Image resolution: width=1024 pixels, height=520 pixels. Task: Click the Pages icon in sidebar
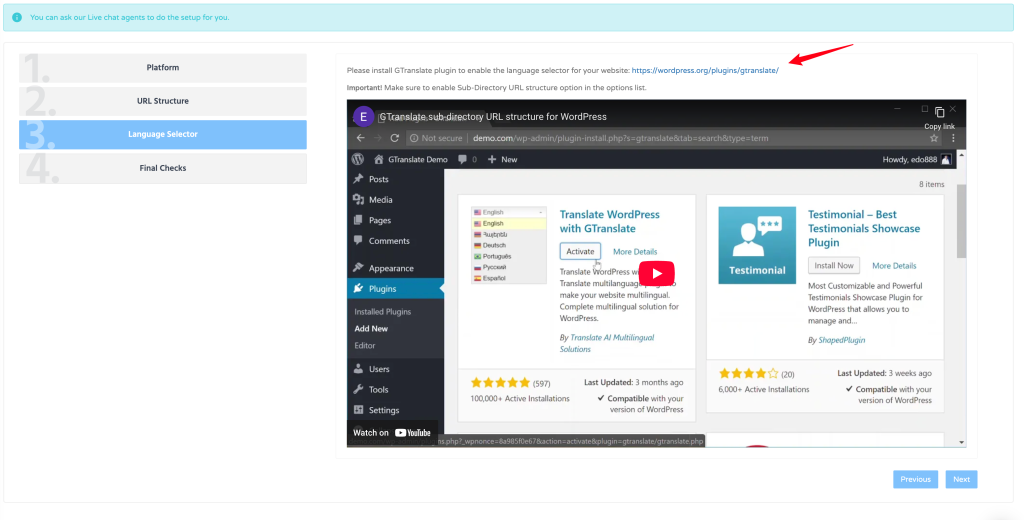[358, 220]
